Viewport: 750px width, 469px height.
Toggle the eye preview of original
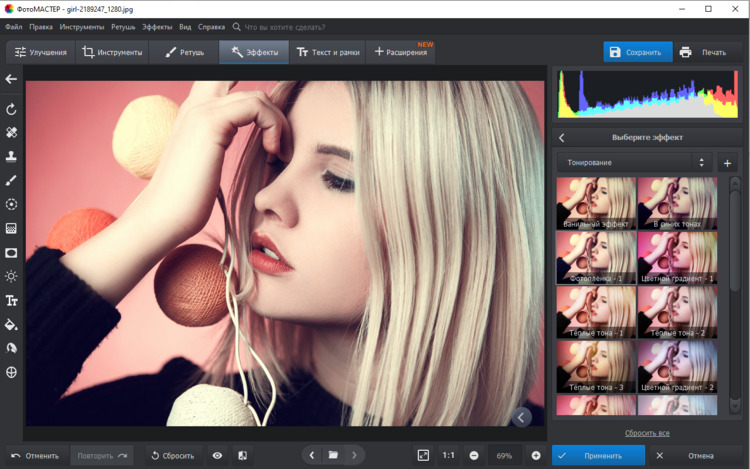217,455
